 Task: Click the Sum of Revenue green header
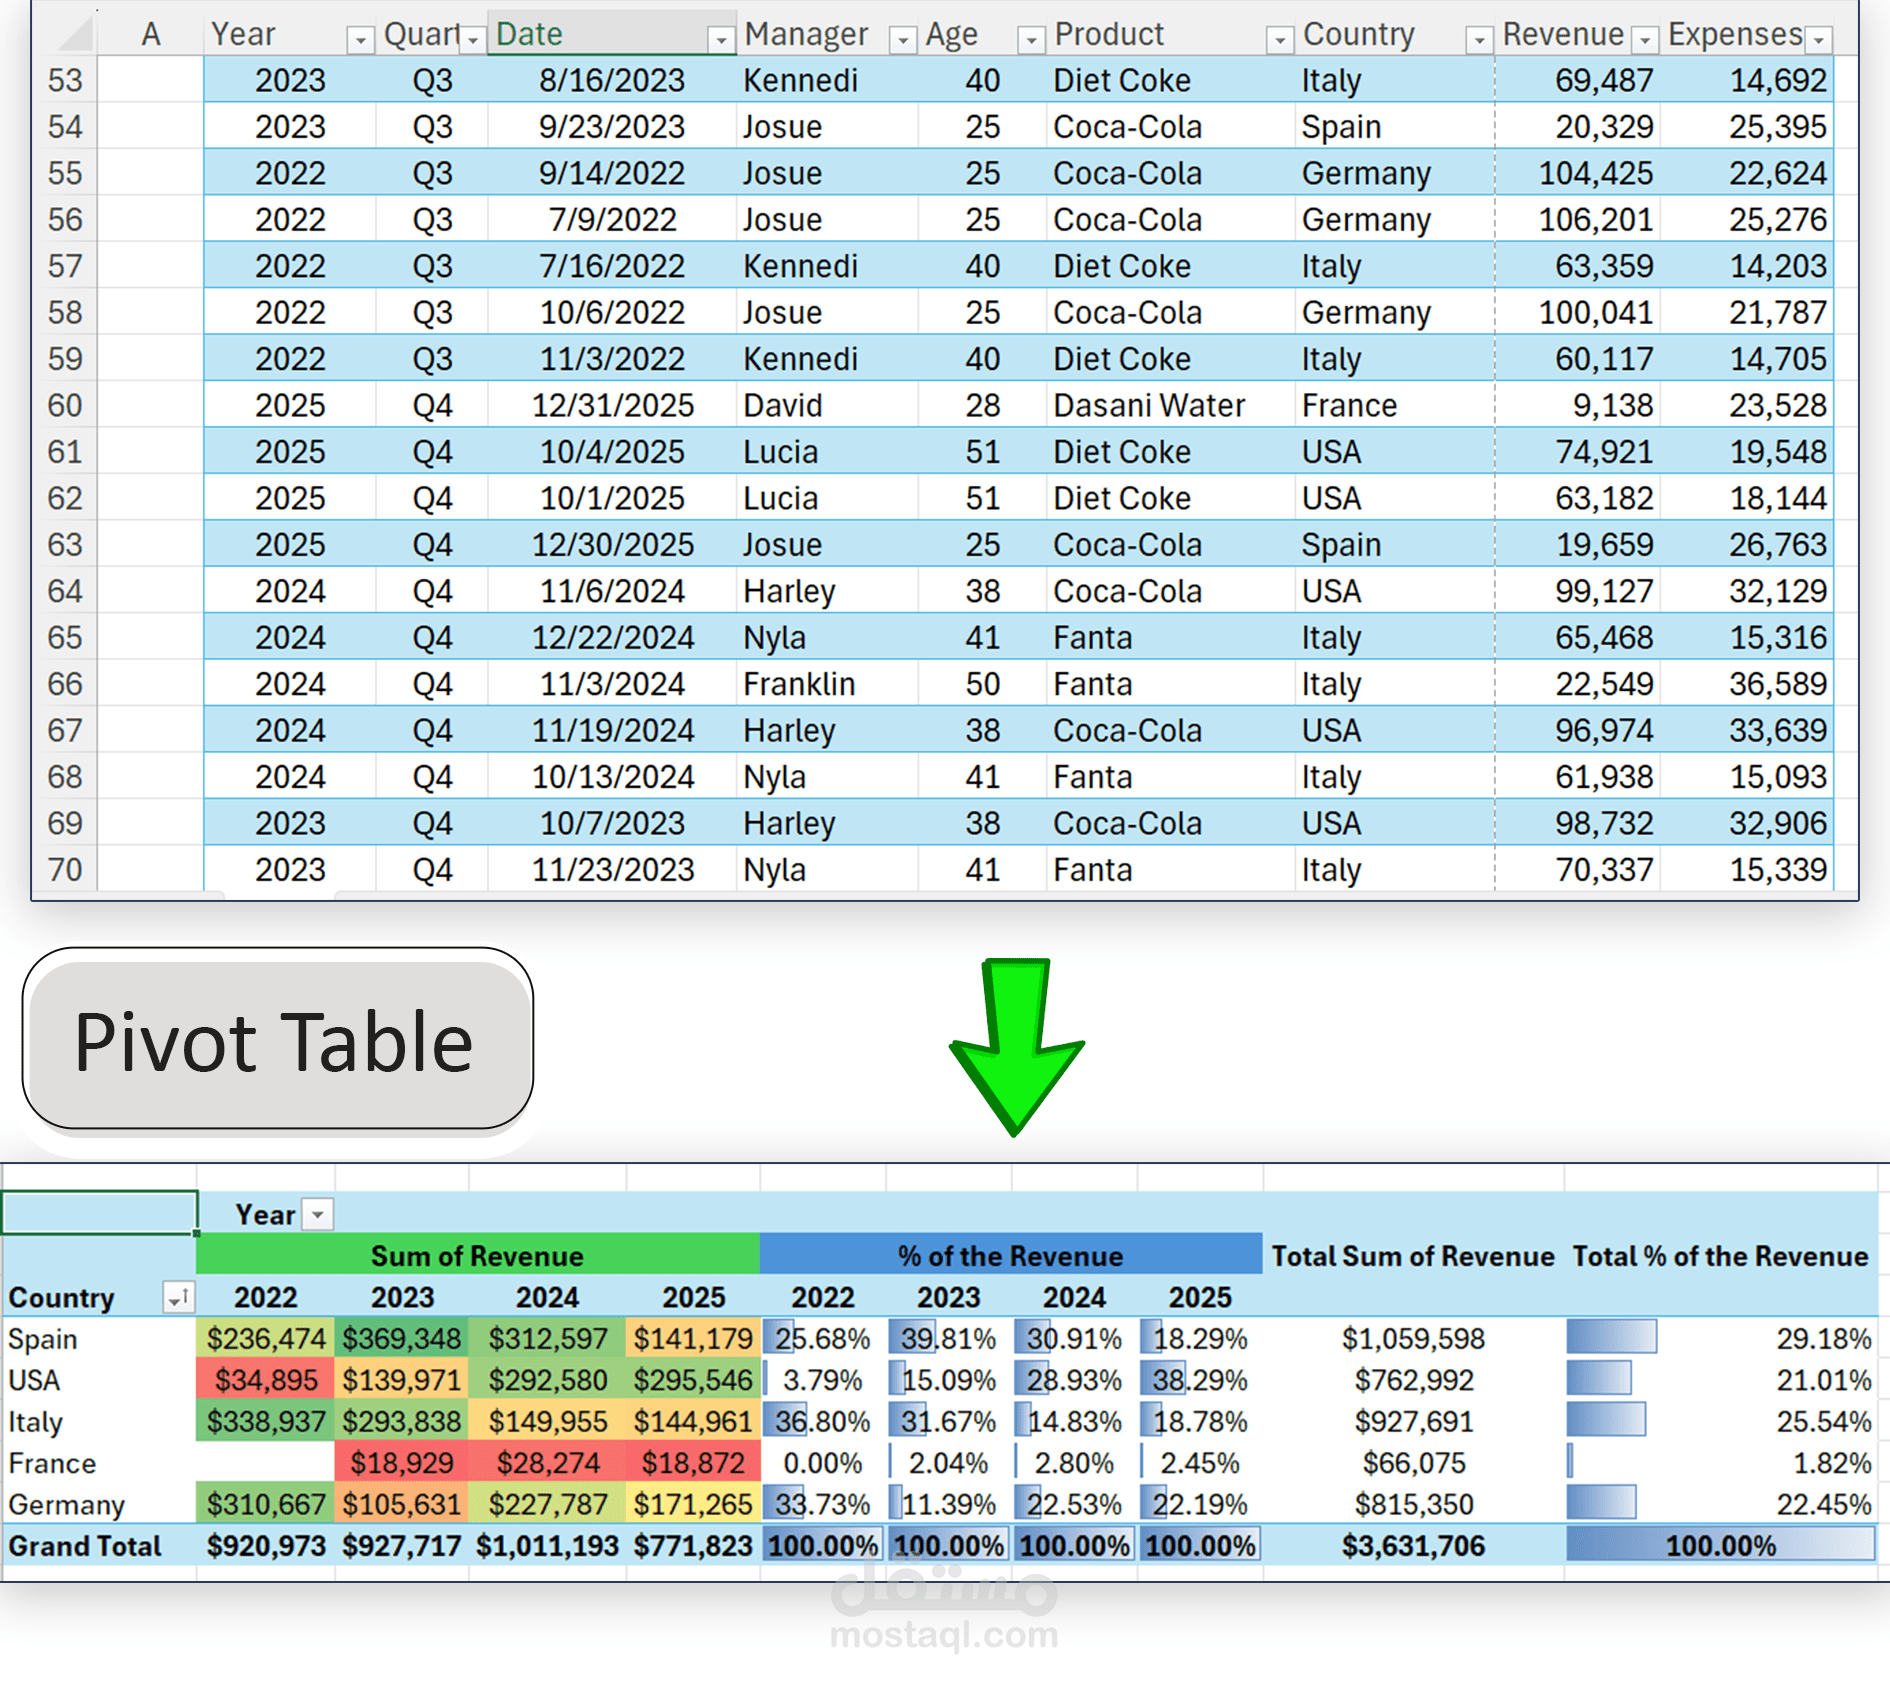pyautogui.click(x=477, y=1256)
